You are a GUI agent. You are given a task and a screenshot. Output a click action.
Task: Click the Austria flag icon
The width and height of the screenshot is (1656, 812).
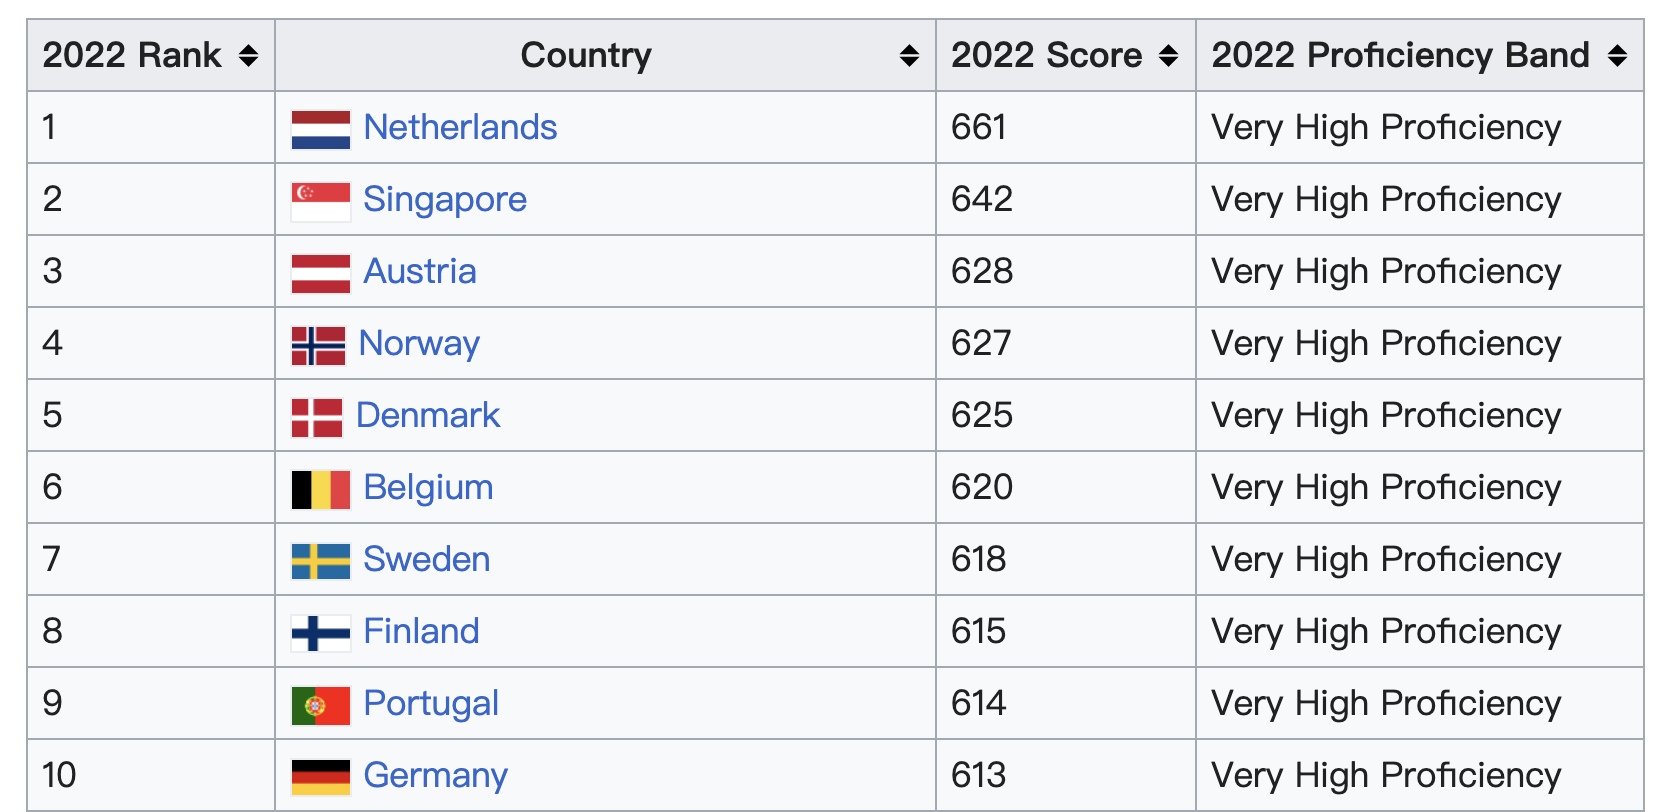(x=320, y=273)
